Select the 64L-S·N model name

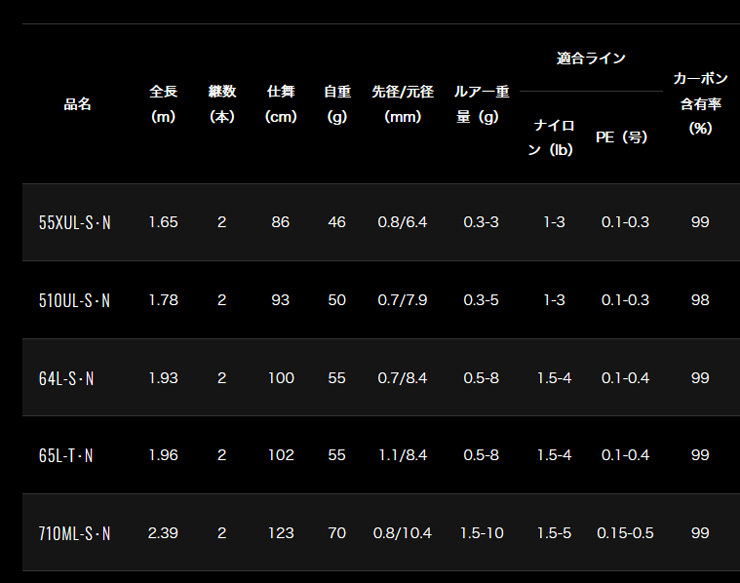point(66,378)
